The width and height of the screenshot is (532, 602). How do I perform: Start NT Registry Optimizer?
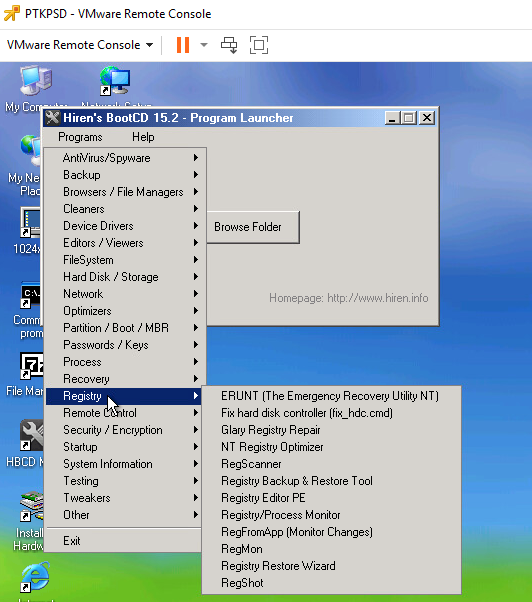coord(331,447)
